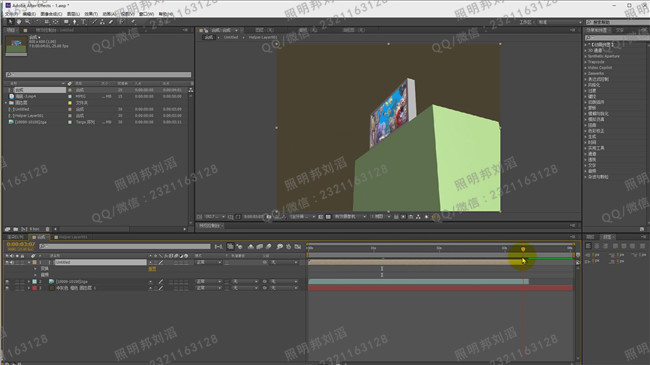Image resolution: width=650 pixels, height=365 pixels.
Task: Click Helper Layer001 breadcrumb in the viewer
Action: [263, 37]
